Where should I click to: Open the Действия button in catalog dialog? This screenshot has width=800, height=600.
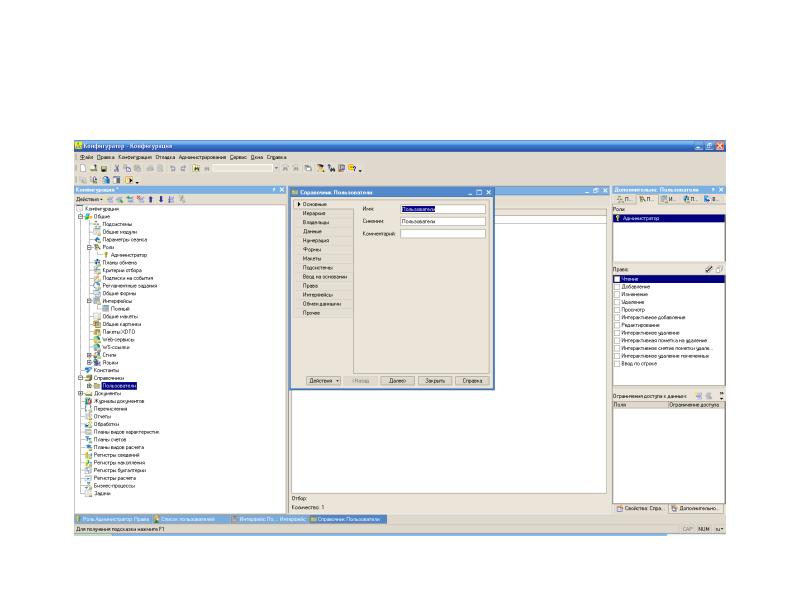click(x=323, y=381)
